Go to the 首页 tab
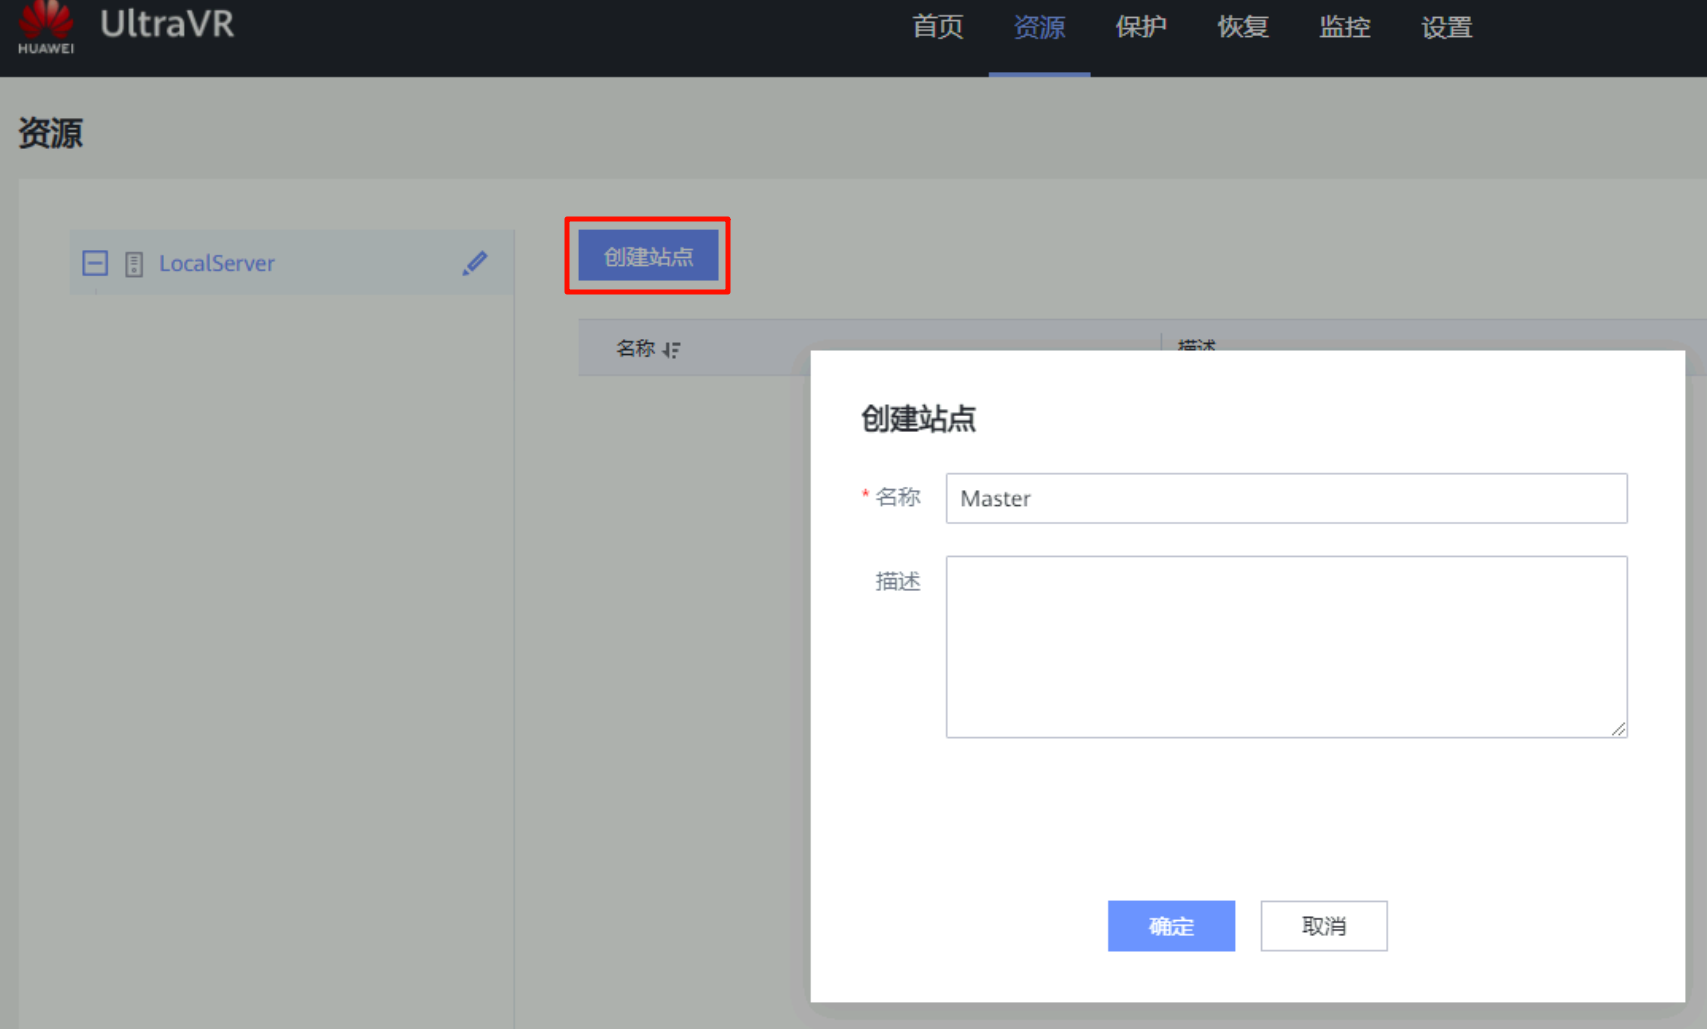1707x1029 pixels. coord(937,28)
